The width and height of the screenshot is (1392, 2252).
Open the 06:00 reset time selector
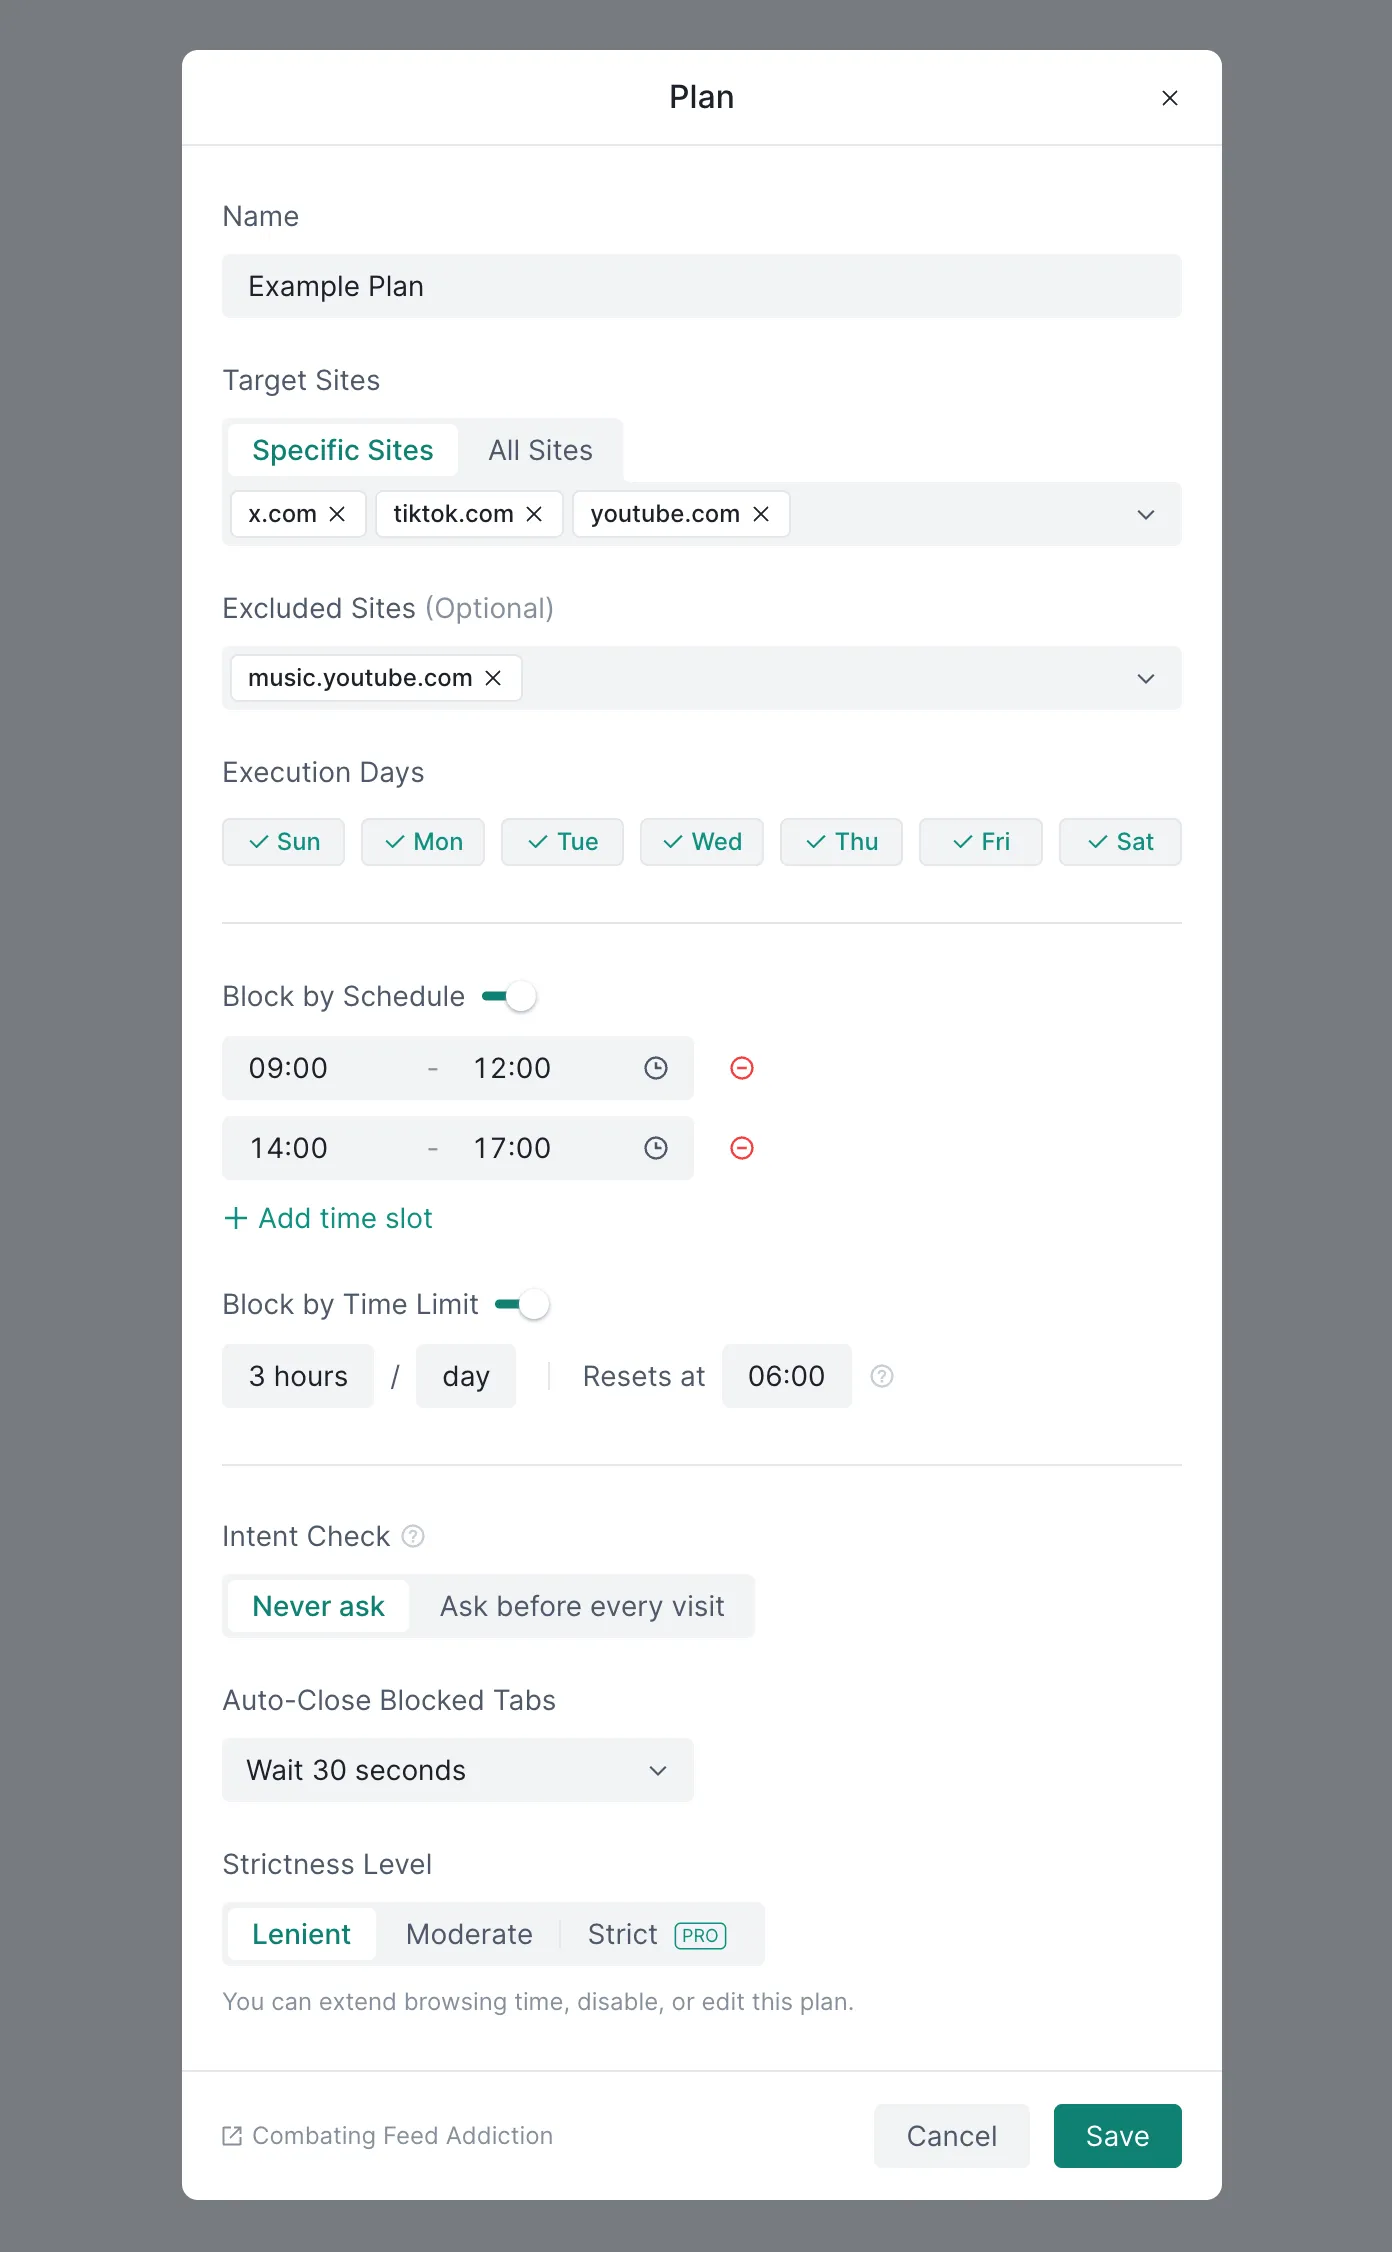pyautogui.click(x=787, y=1376)
